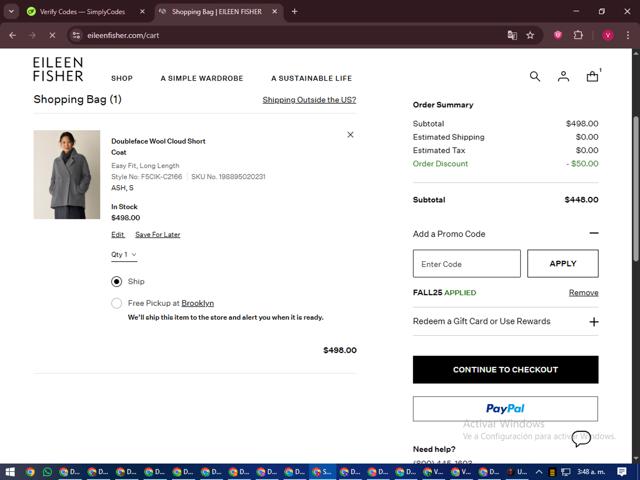Open the live chat bubble icon

point(581,438)
